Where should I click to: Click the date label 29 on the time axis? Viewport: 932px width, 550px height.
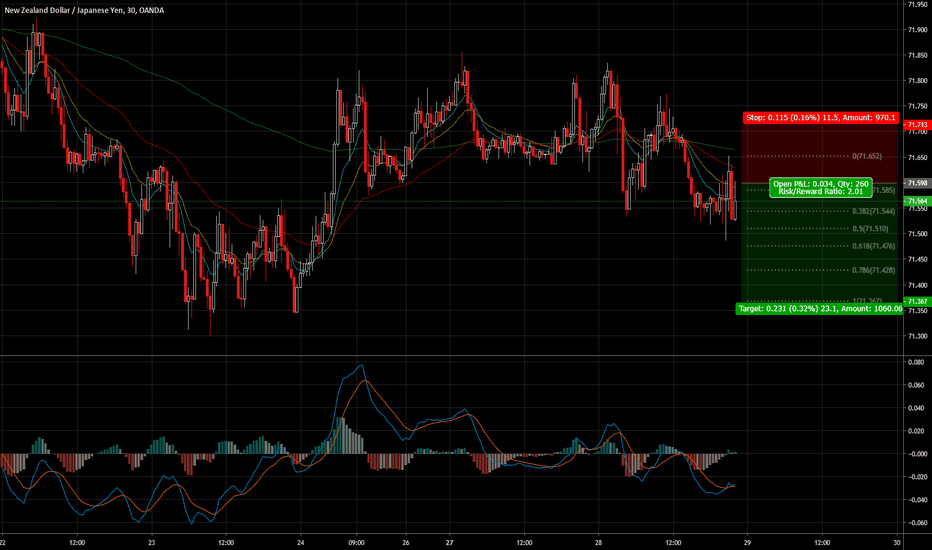click(x=748, y=542)
